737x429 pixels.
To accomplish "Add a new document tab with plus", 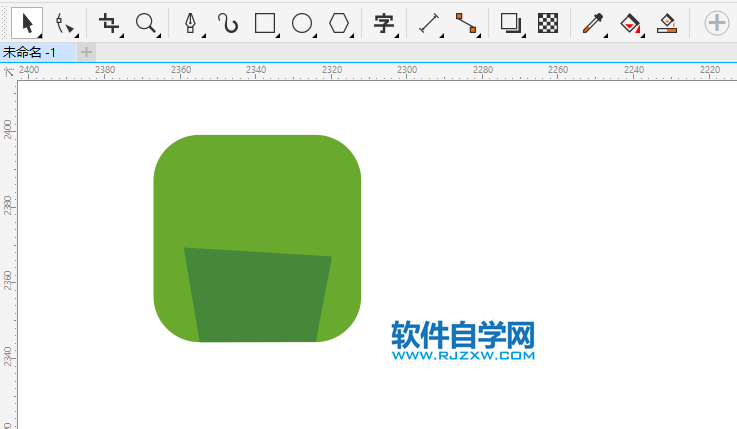I will (x=86, y=52).
